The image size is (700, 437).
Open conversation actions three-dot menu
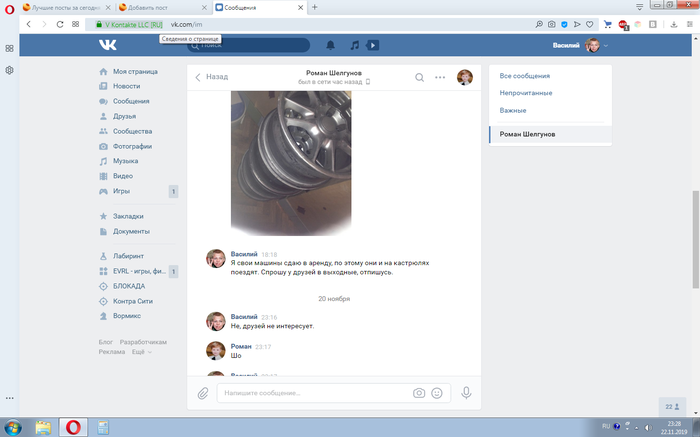(440, 77)
